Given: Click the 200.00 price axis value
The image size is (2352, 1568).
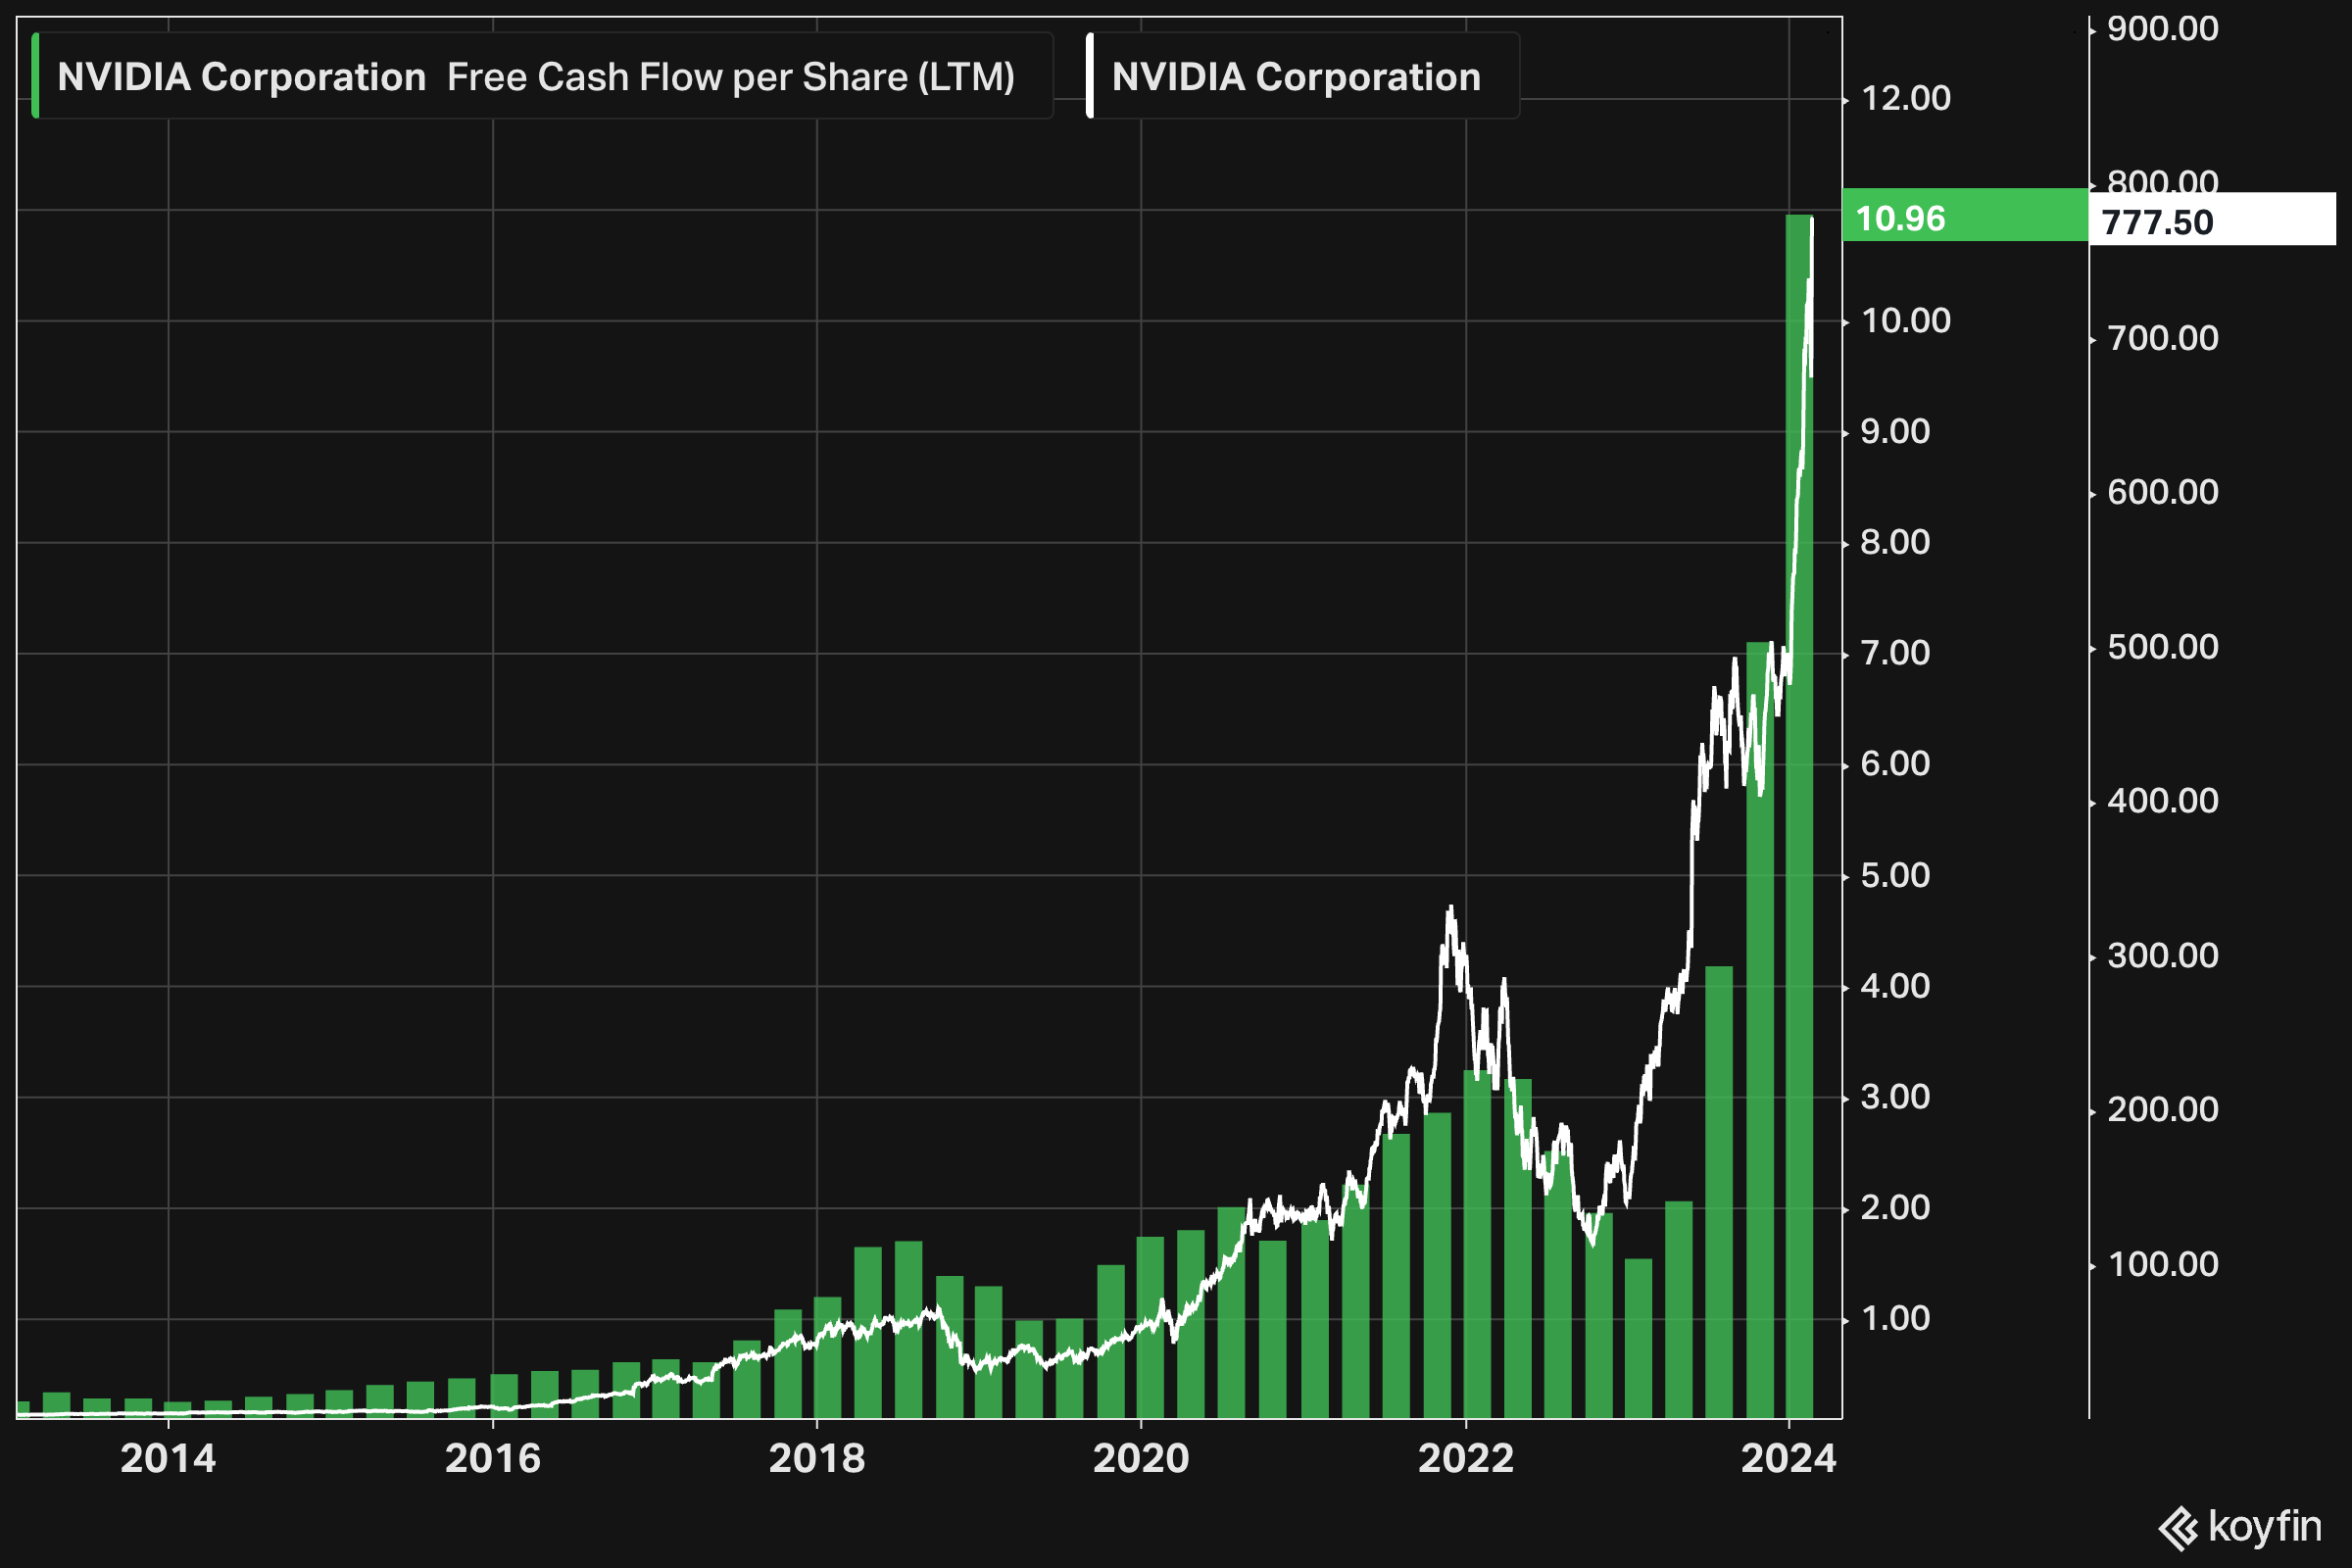Looking at the screenshot, I should (x=2163, y=1111).
